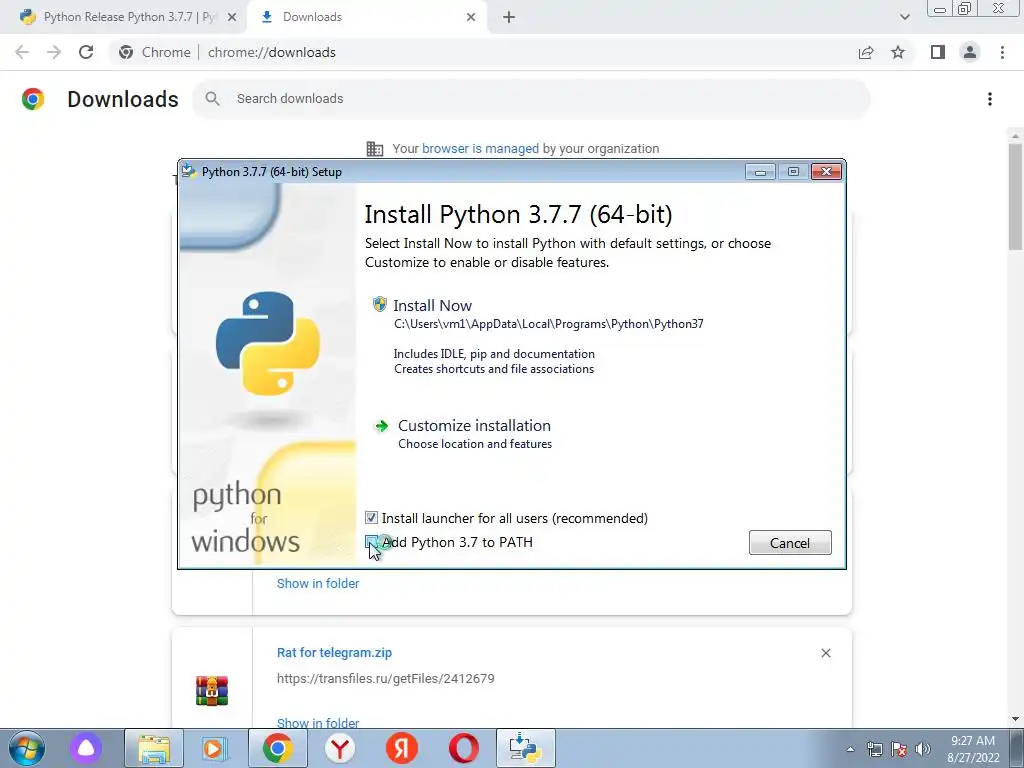
Task: Open Windows Media Player from taskbar
Action: click(214, 748)
